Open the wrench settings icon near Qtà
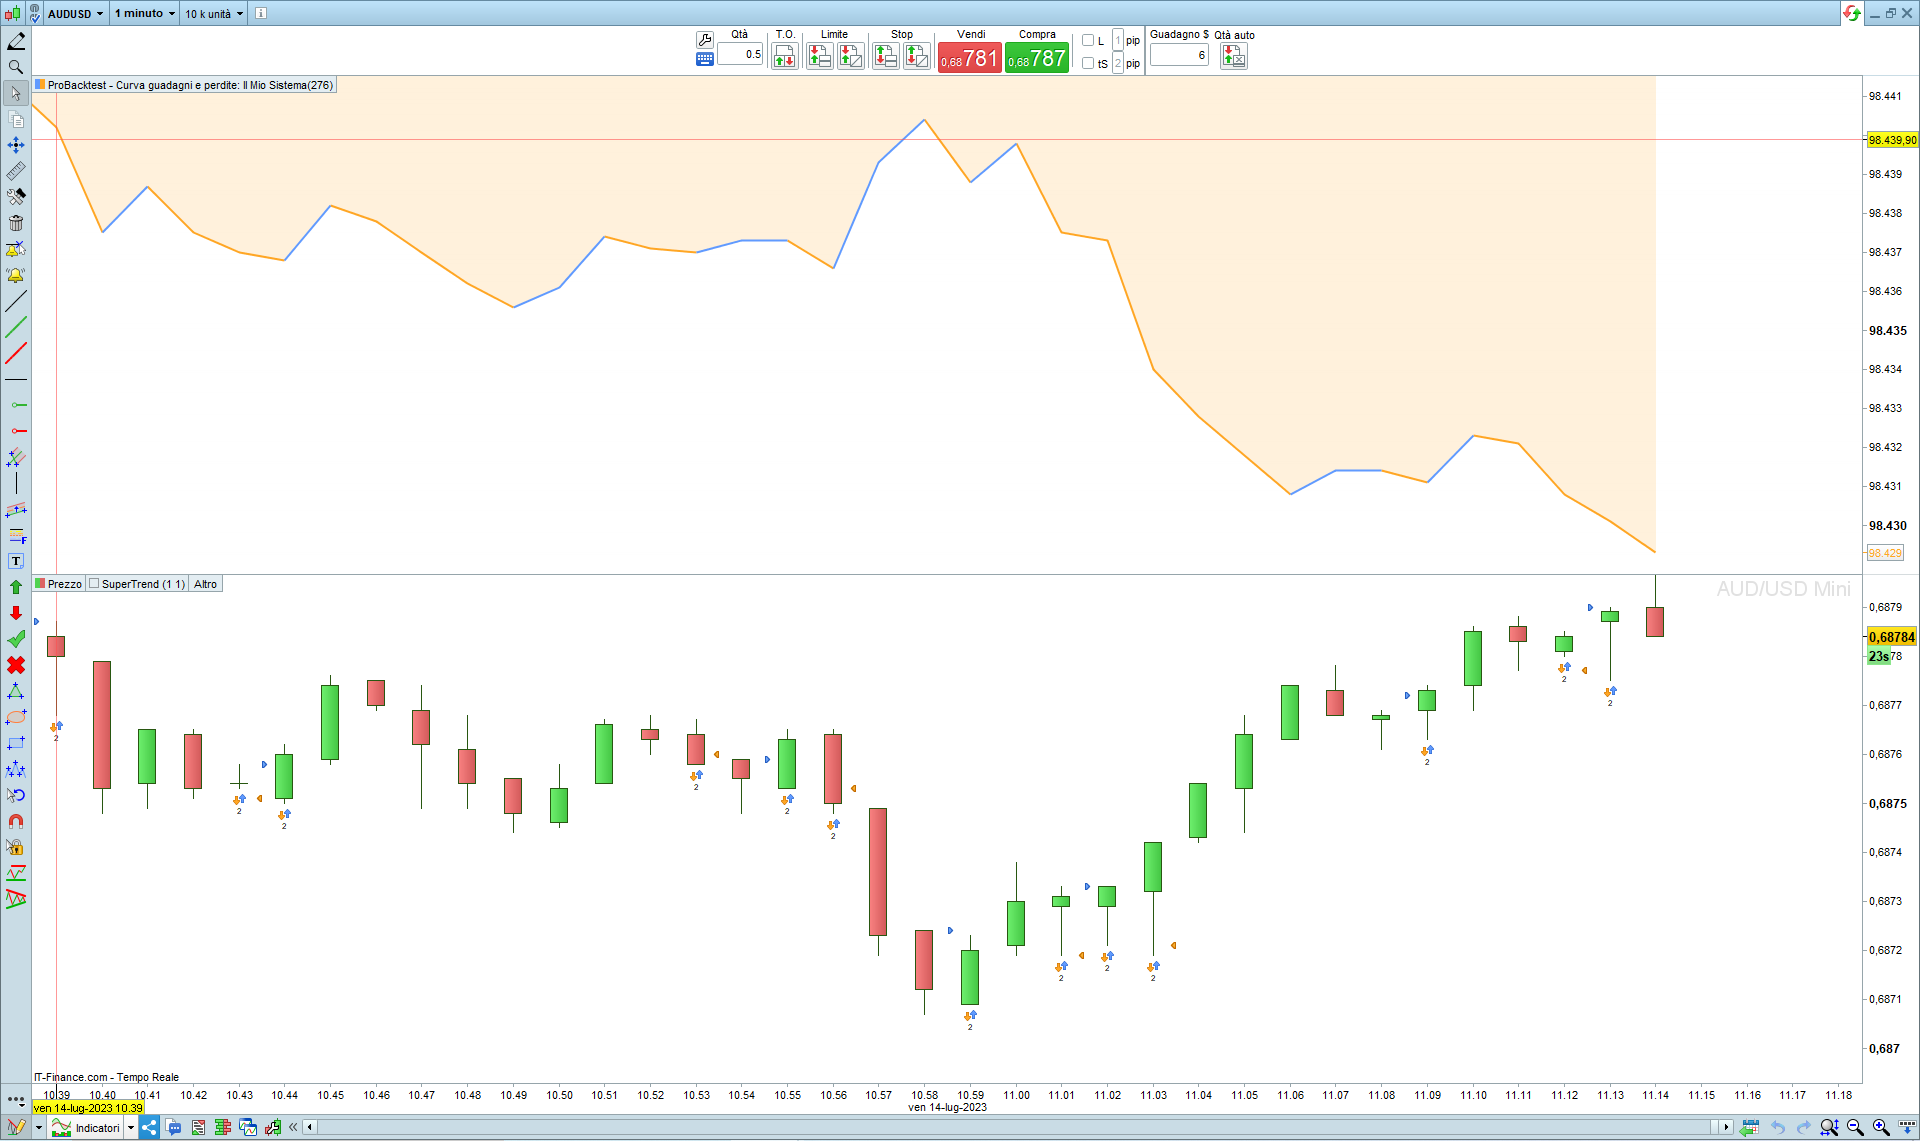 click(704, 40)
